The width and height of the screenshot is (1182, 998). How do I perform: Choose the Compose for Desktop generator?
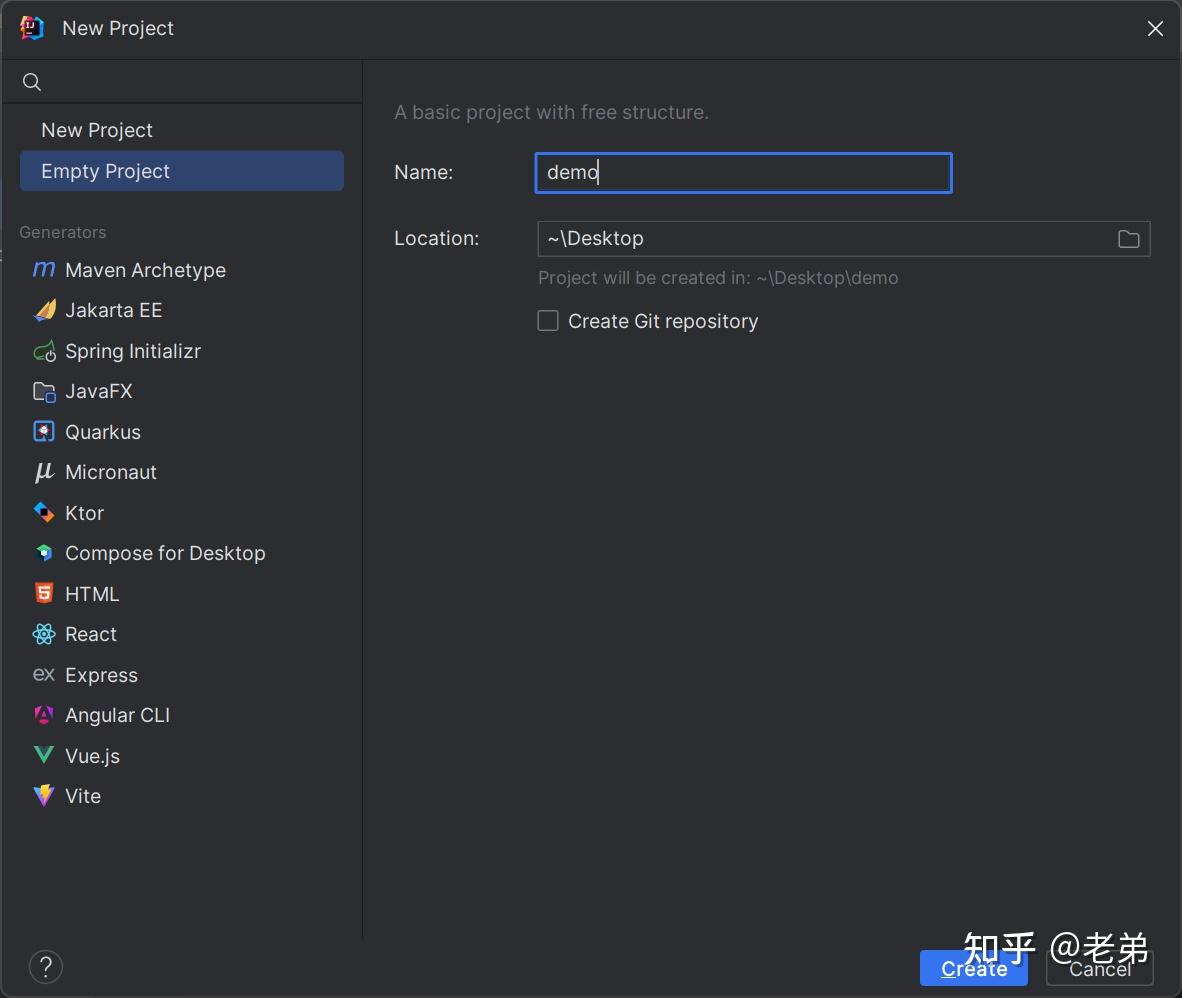165,553
